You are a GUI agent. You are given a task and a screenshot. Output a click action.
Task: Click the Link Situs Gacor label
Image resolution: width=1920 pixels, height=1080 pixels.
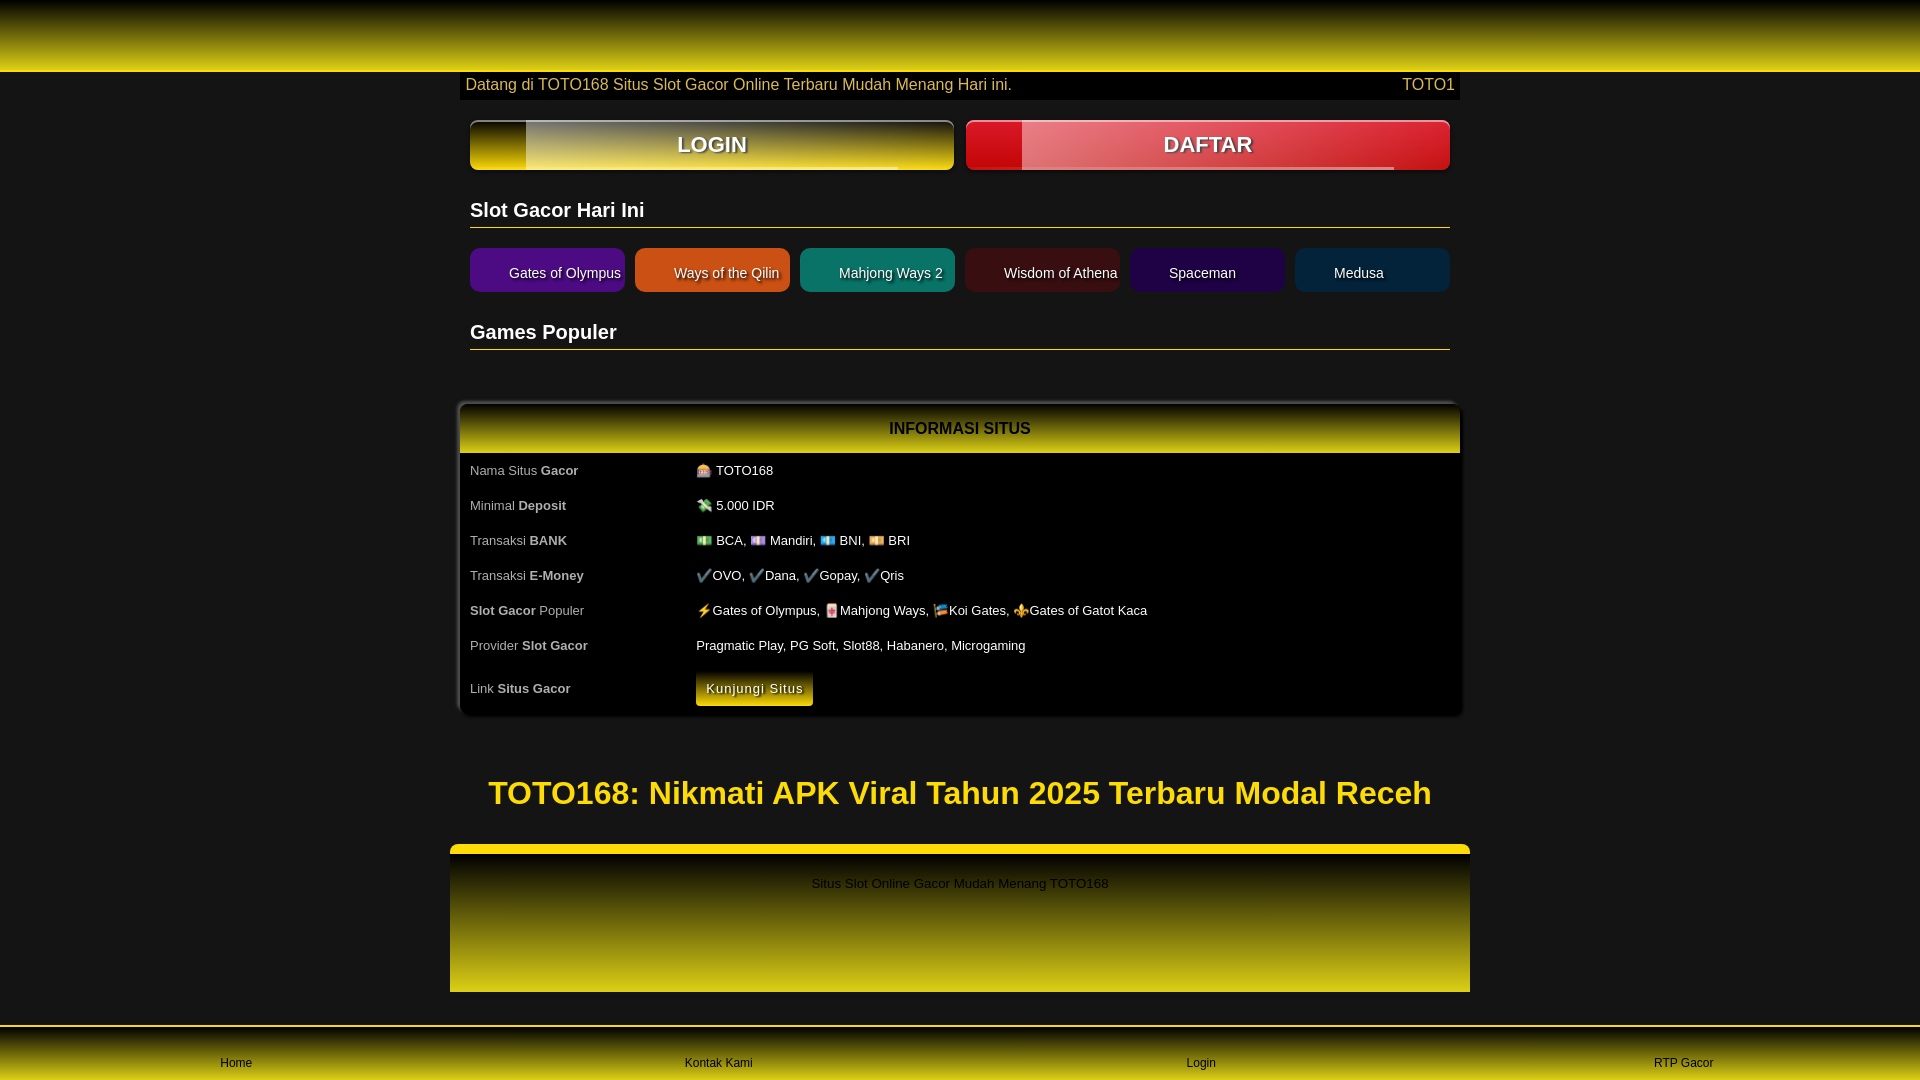[520, 689]
